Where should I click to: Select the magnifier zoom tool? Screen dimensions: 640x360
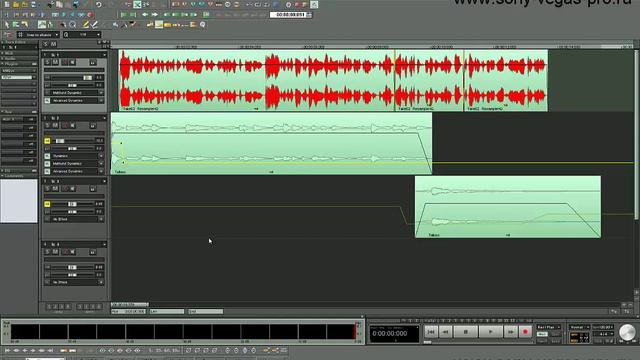[73, 25]
